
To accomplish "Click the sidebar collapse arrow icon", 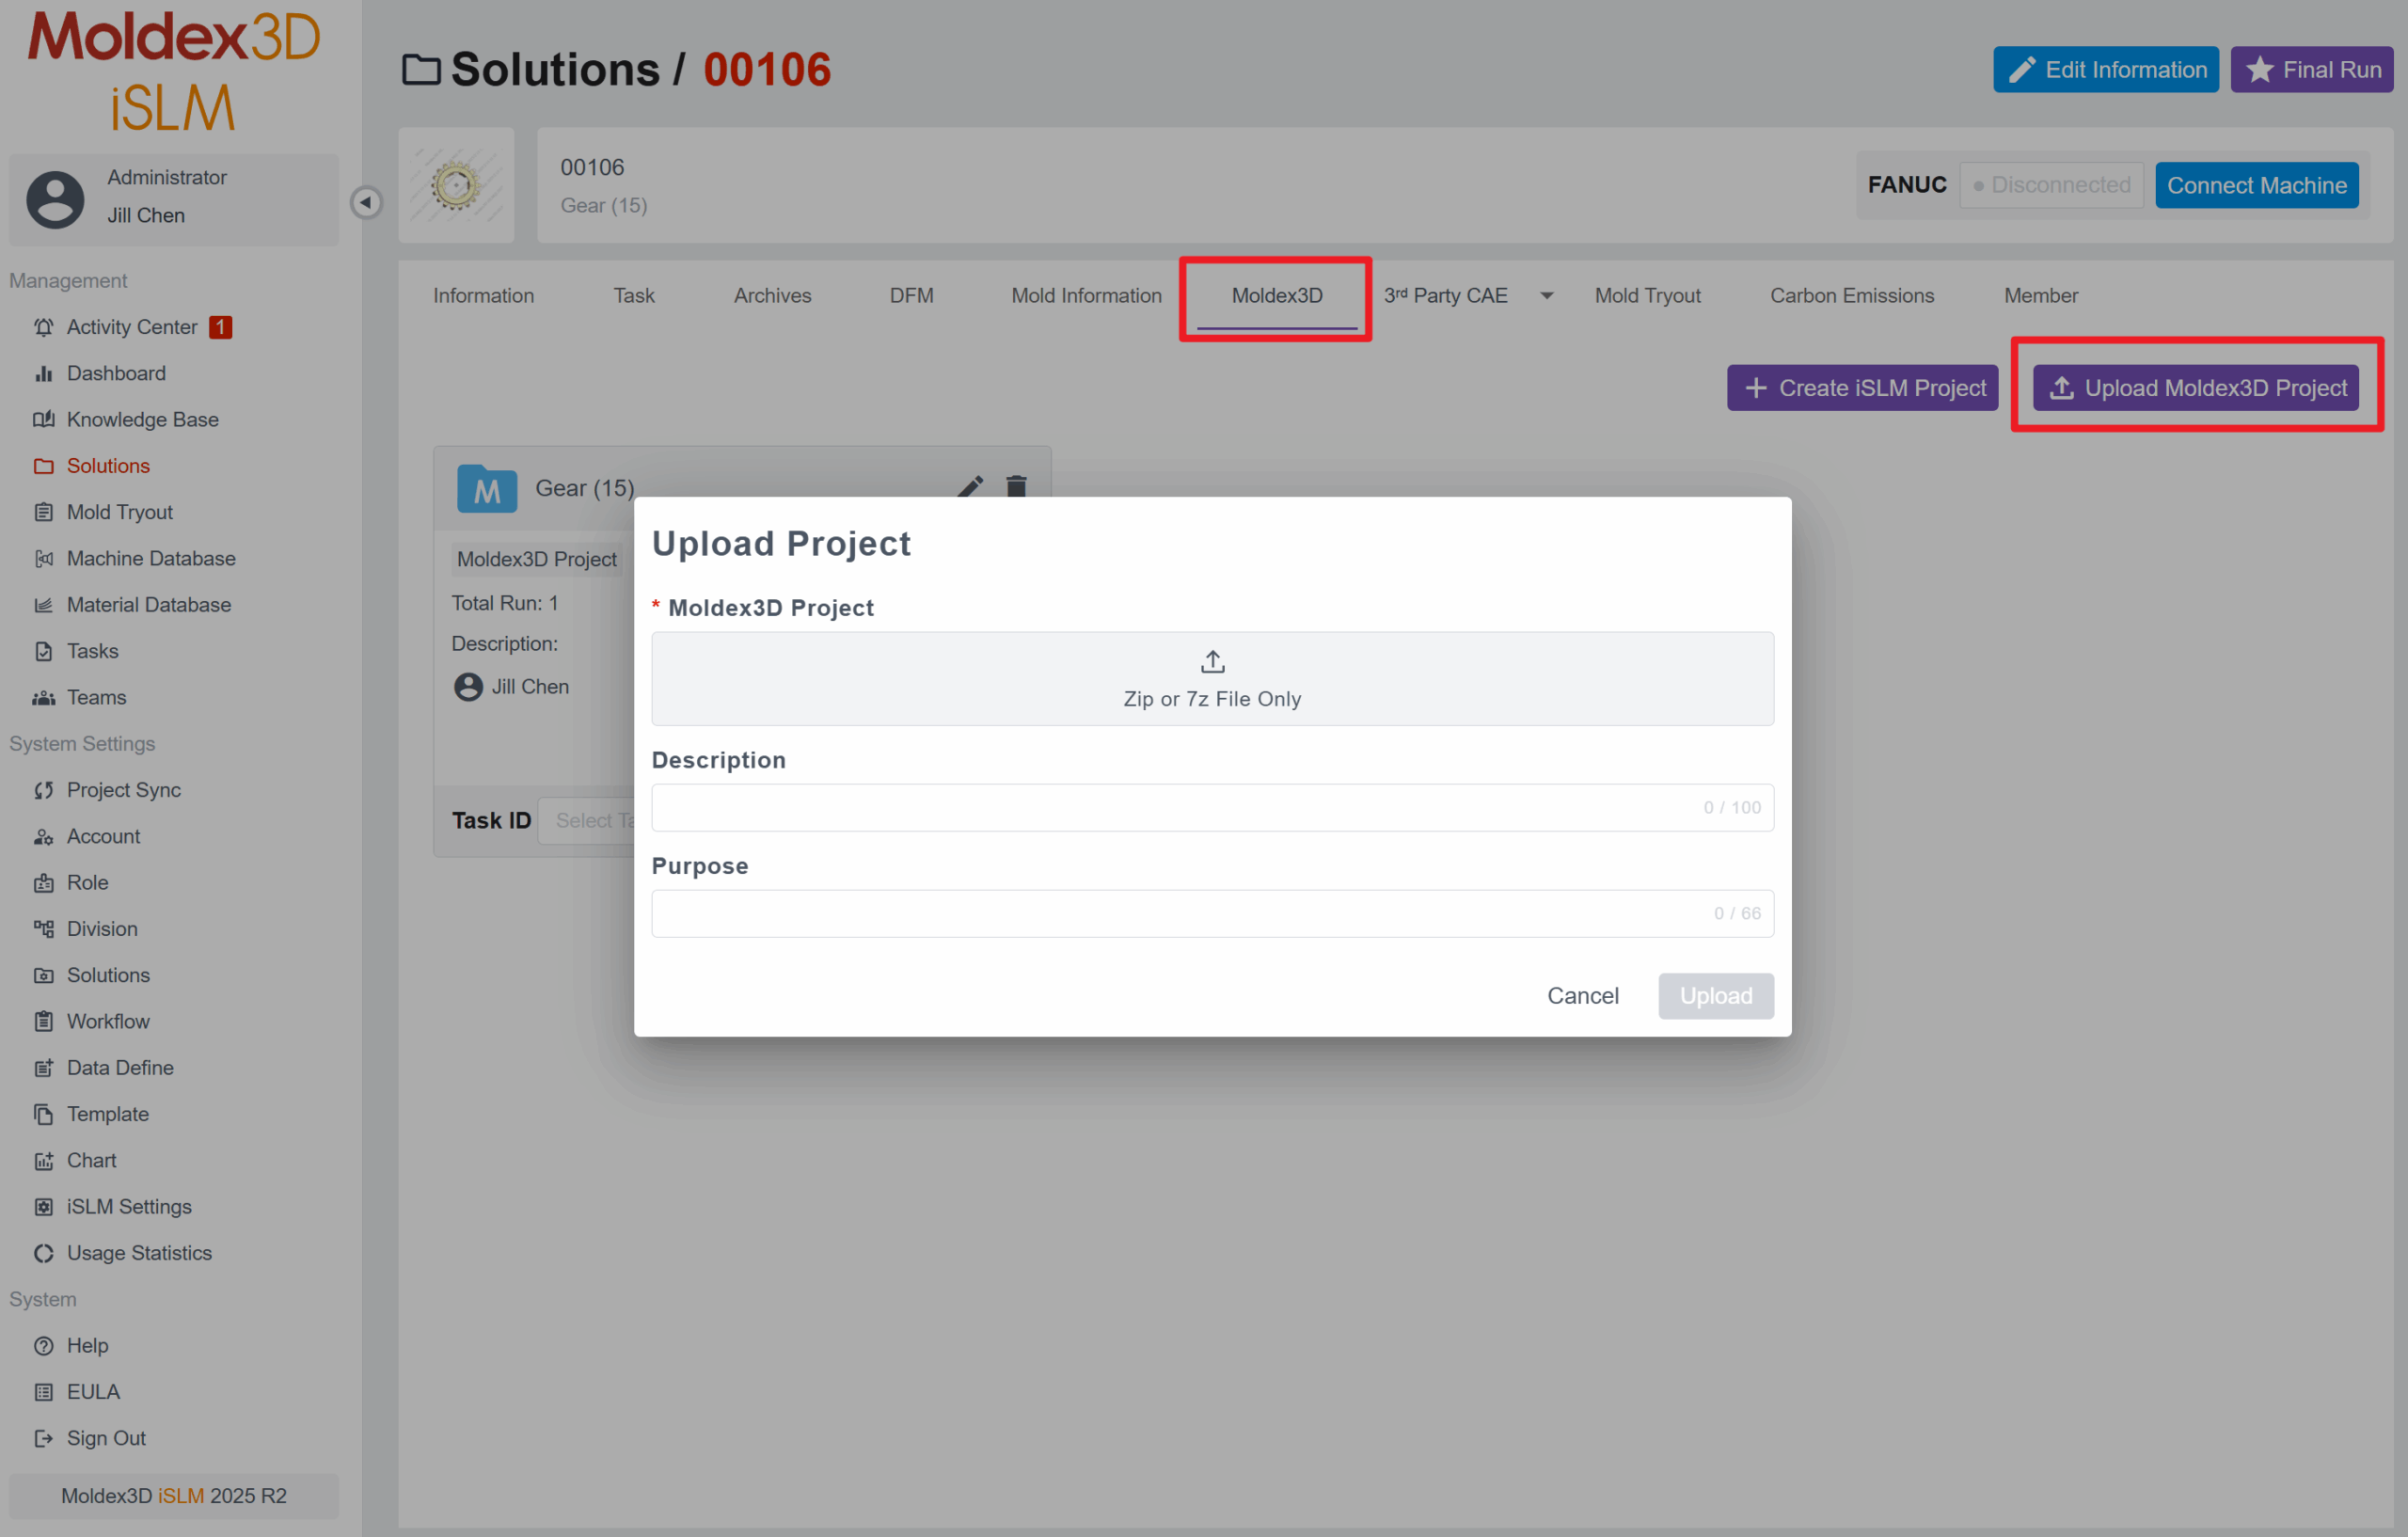I will [x=366, y=203].
